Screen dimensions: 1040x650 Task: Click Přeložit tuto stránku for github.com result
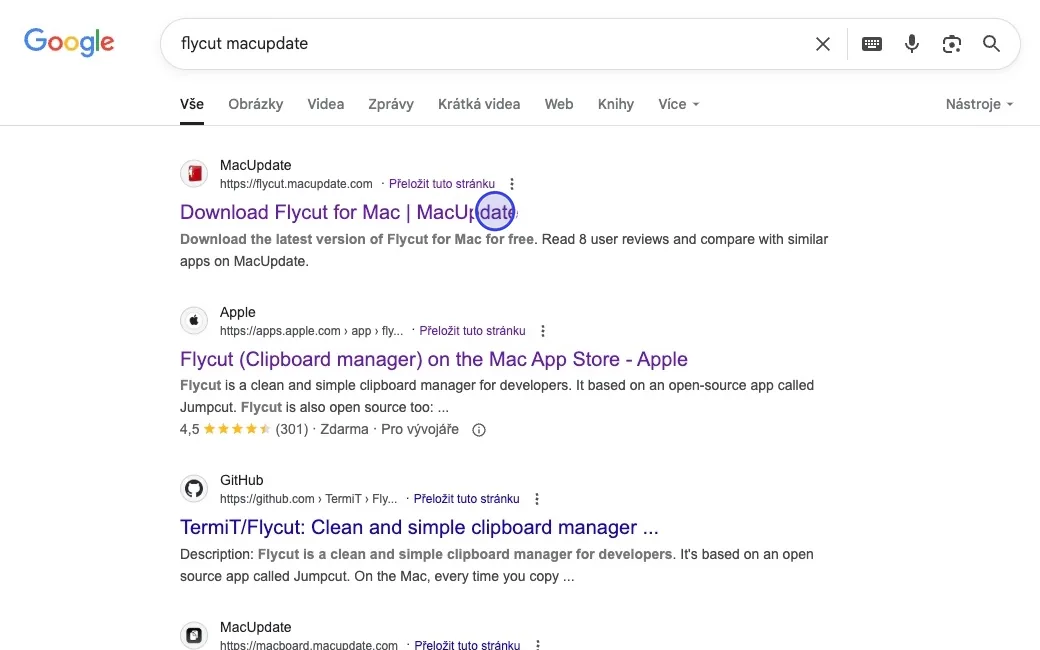pos(466,499)
